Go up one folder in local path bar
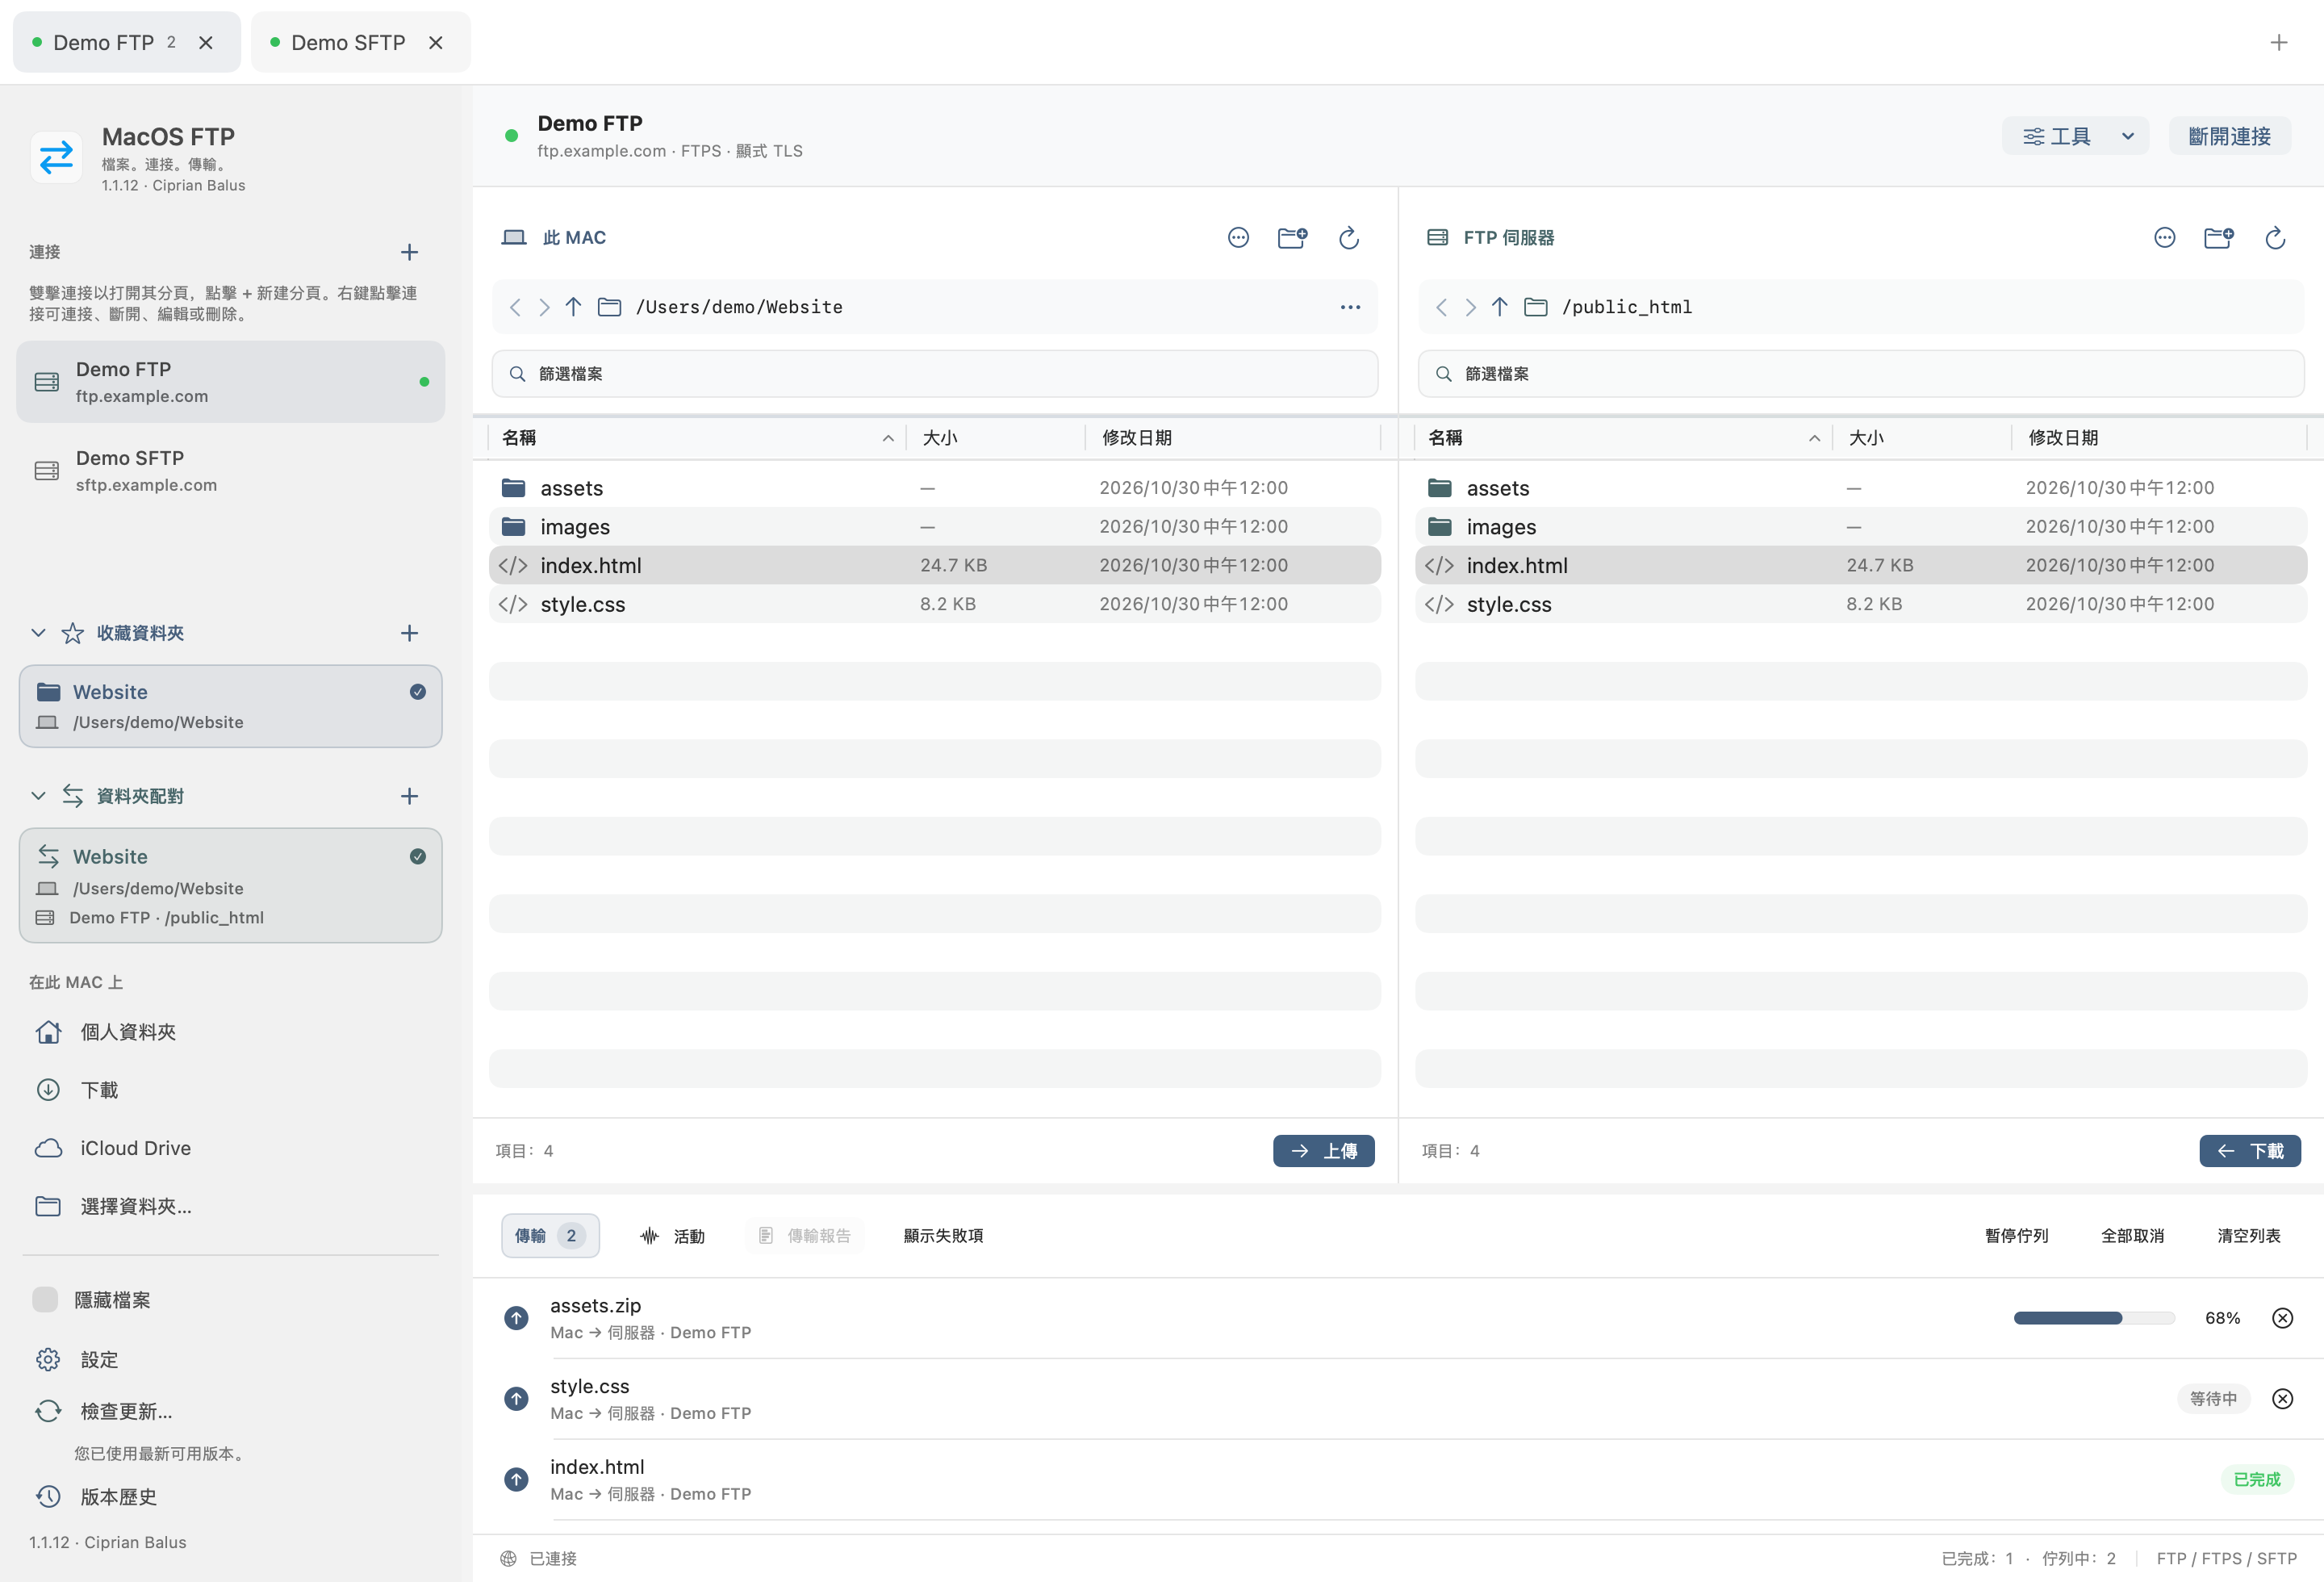This screenshot has width=2324, height=1582. pos(573,307)
